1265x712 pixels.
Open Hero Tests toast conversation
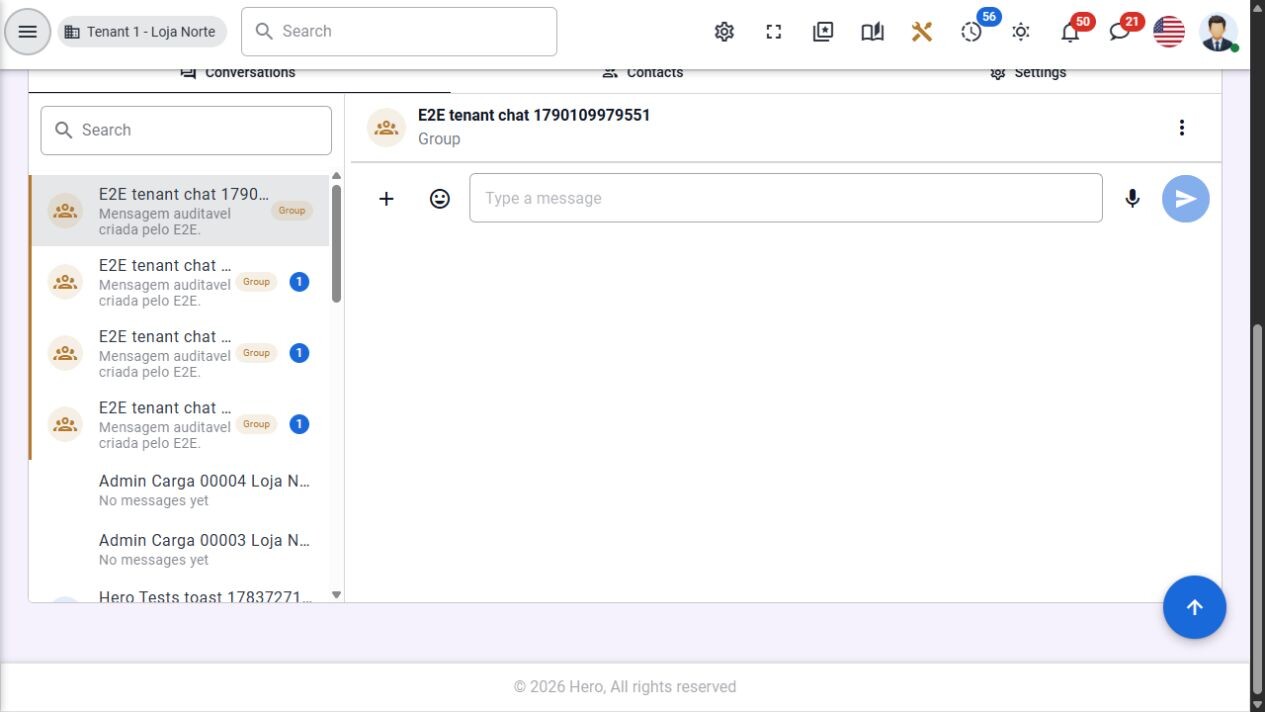(180, 596)
